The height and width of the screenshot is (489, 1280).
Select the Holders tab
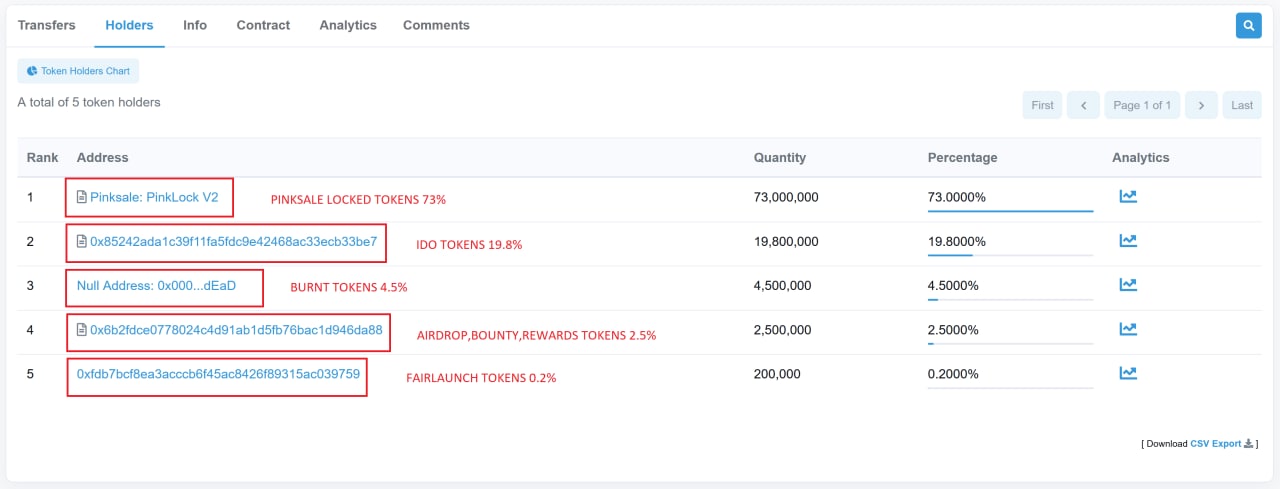pos(129,25)
